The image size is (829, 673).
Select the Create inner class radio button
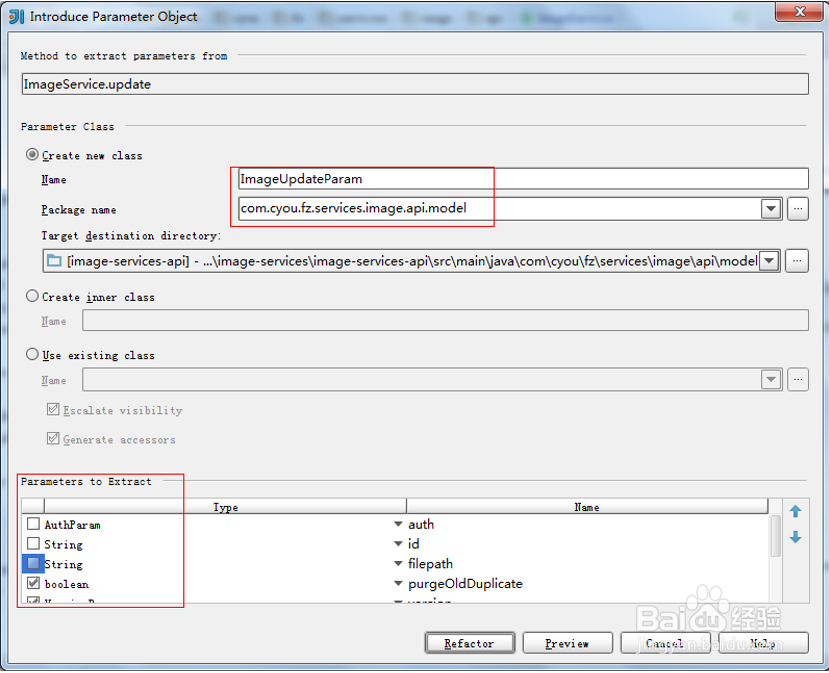[32, 296]
